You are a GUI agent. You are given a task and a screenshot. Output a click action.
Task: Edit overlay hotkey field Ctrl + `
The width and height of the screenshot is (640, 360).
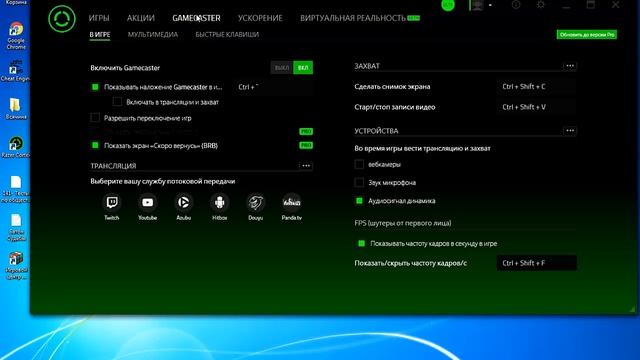pyautogui.click(x=274, y=87)
